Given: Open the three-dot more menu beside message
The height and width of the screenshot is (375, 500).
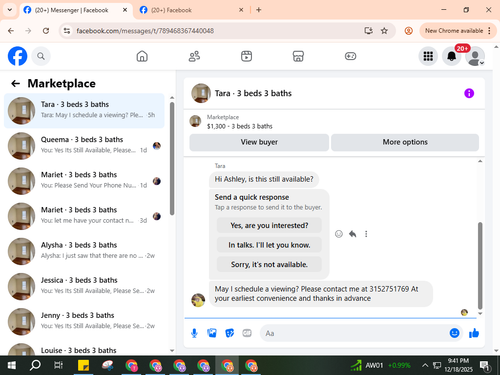Looking at the screenshot, I should pos(366,234).
